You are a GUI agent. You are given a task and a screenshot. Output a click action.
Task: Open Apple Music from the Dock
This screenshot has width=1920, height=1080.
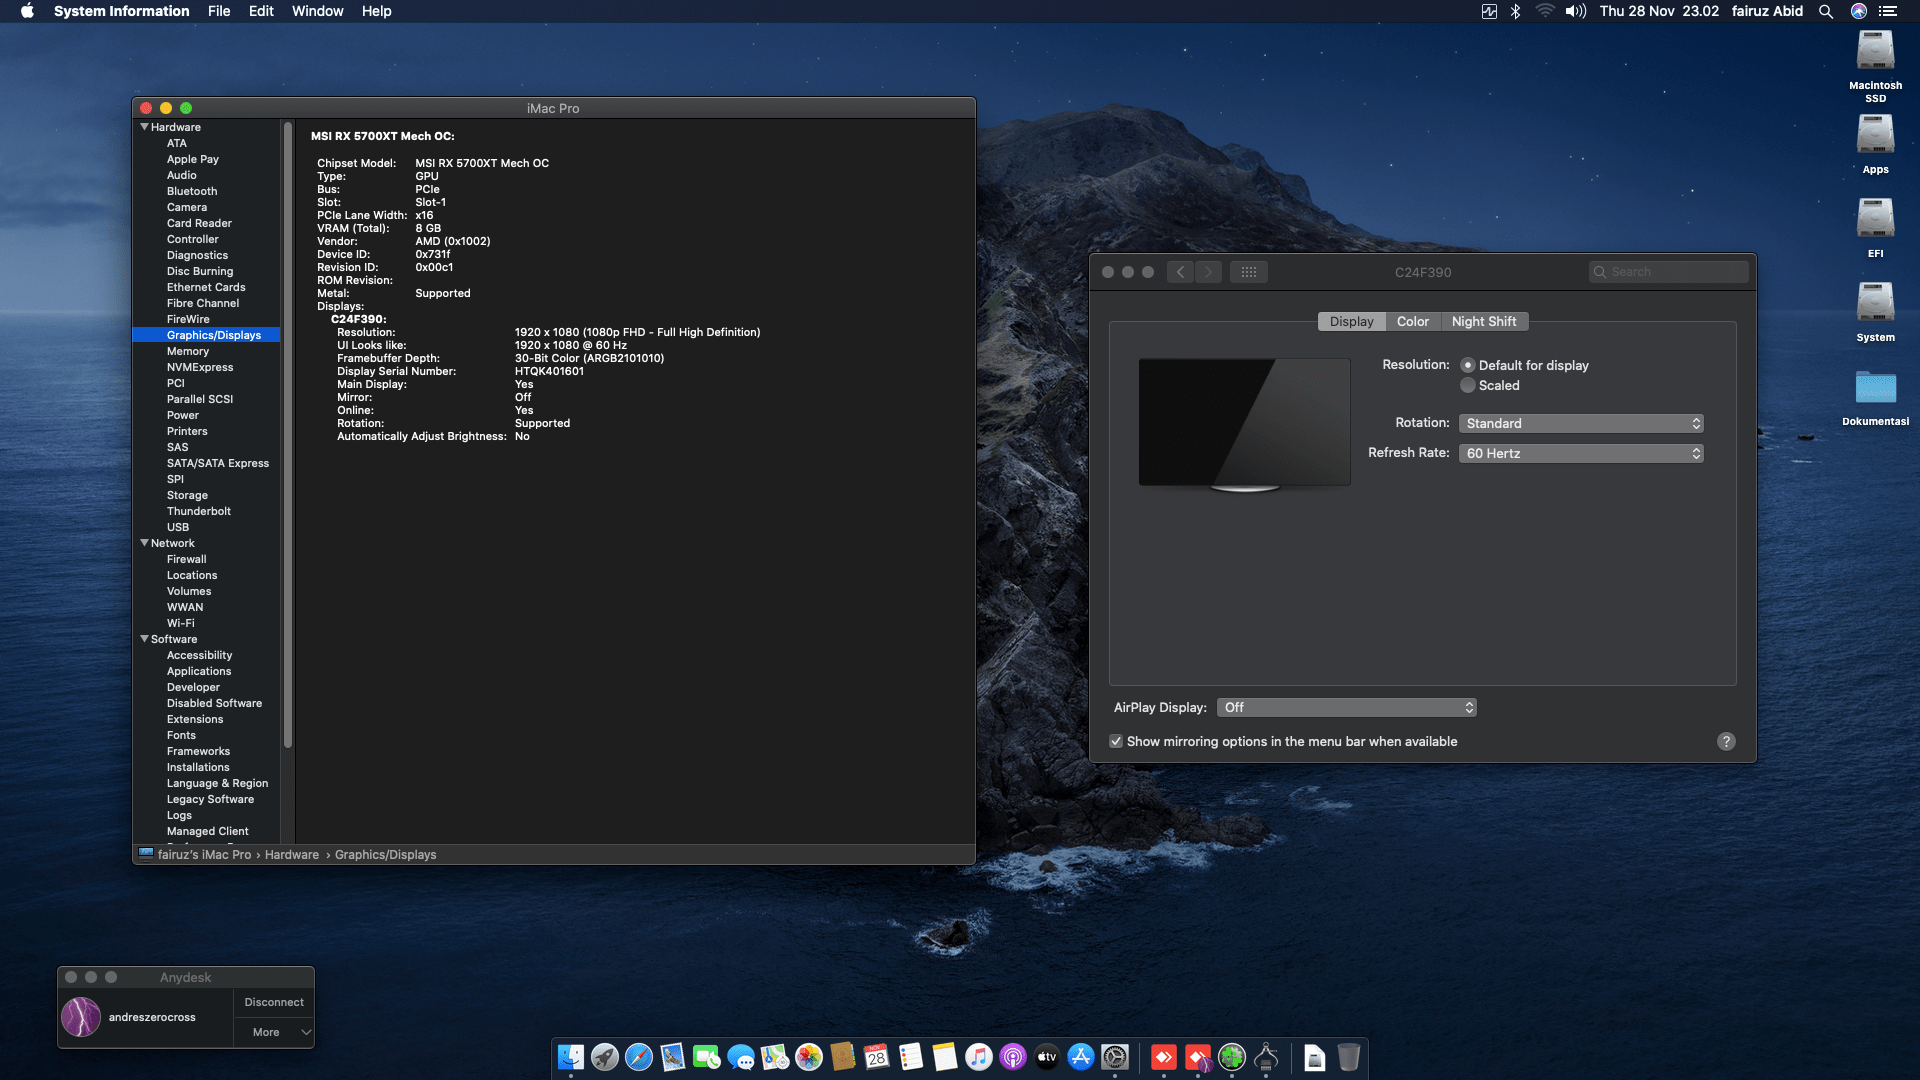click(977, 1057)
